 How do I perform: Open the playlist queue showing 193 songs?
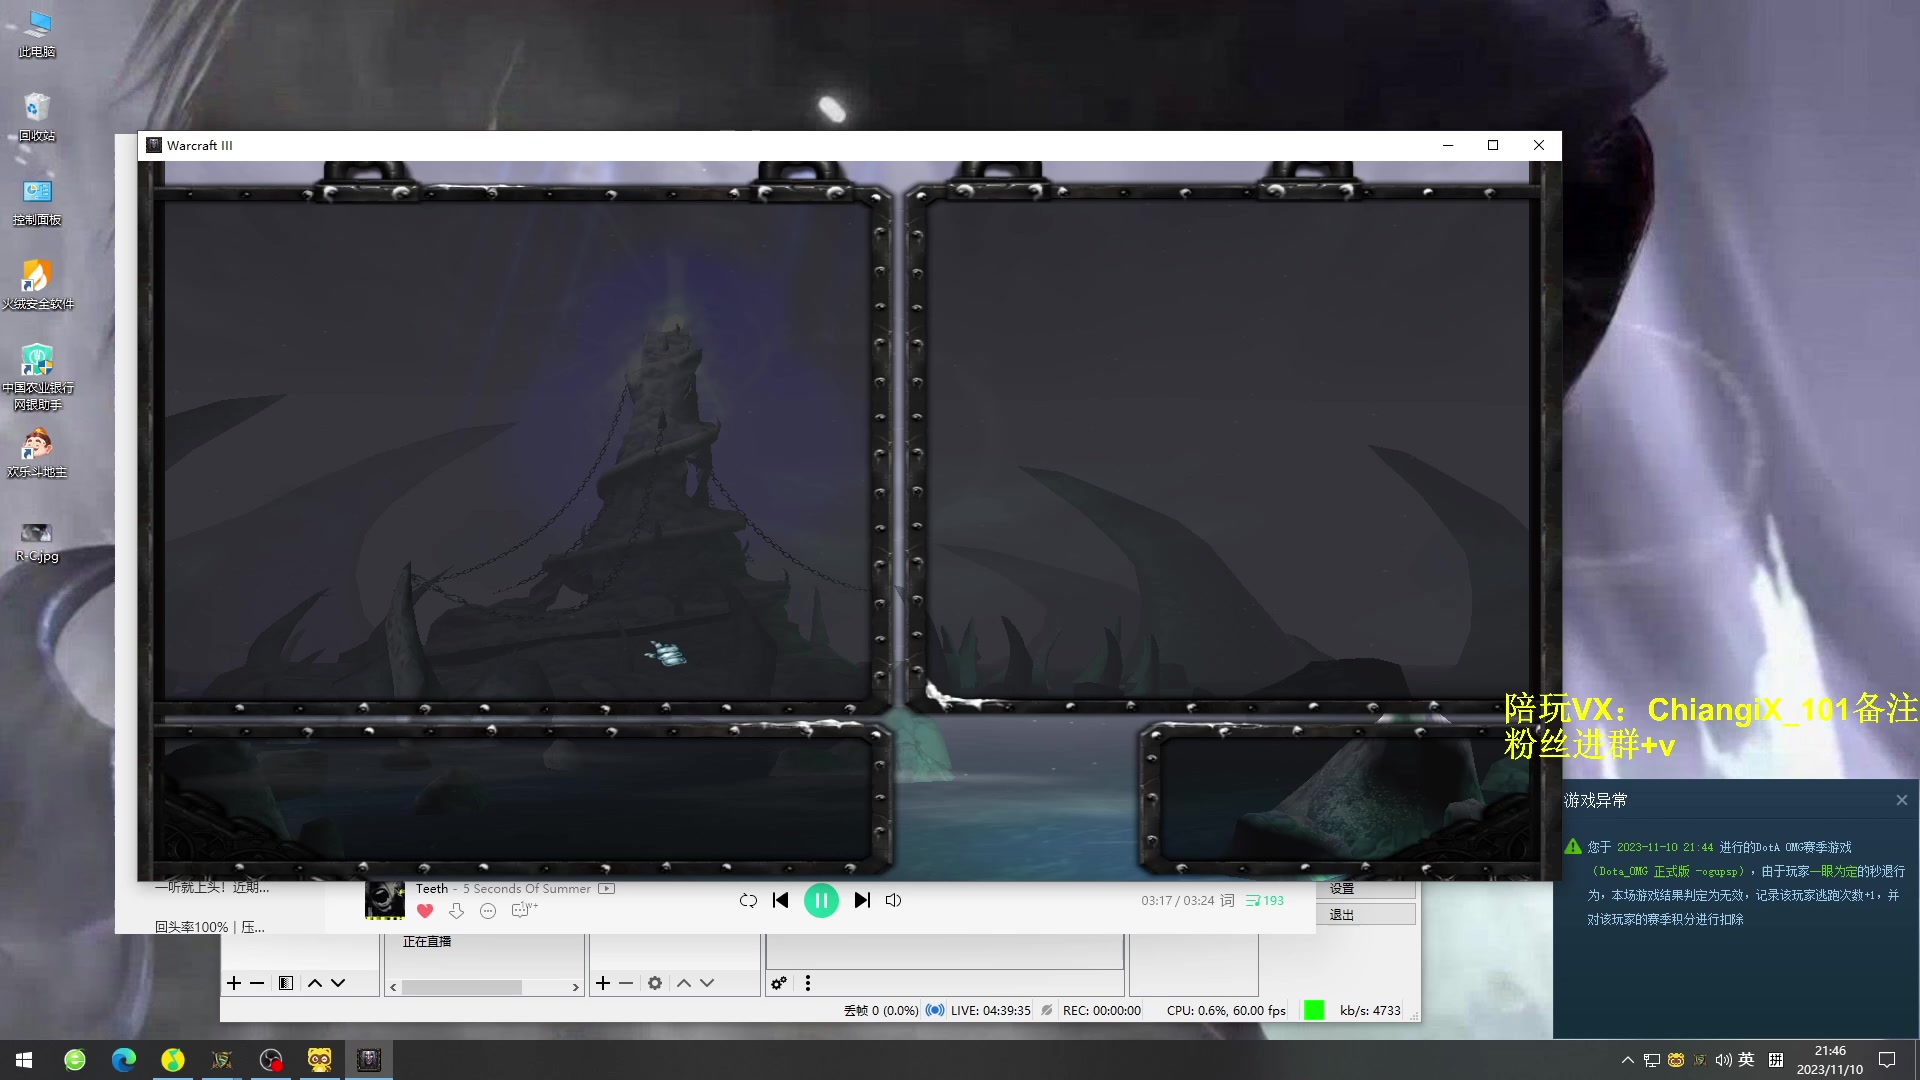pyautogui.click(x=1265, y=900)
